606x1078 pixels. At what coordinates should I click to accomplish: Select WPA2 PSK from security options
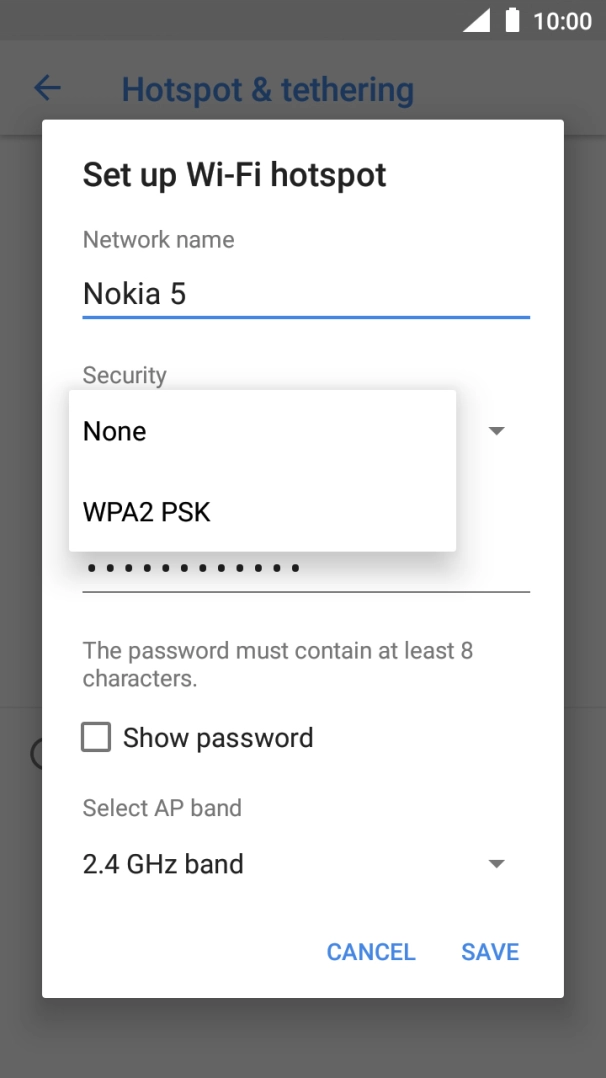click(x=146, y=512)
